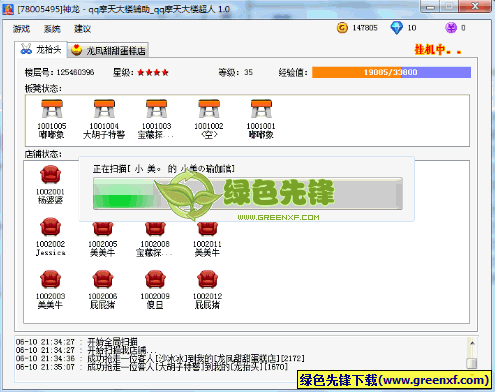Click the 杨婆婆 name under sofa 1002001
This screenshot has width=495, height=392.
50,200
